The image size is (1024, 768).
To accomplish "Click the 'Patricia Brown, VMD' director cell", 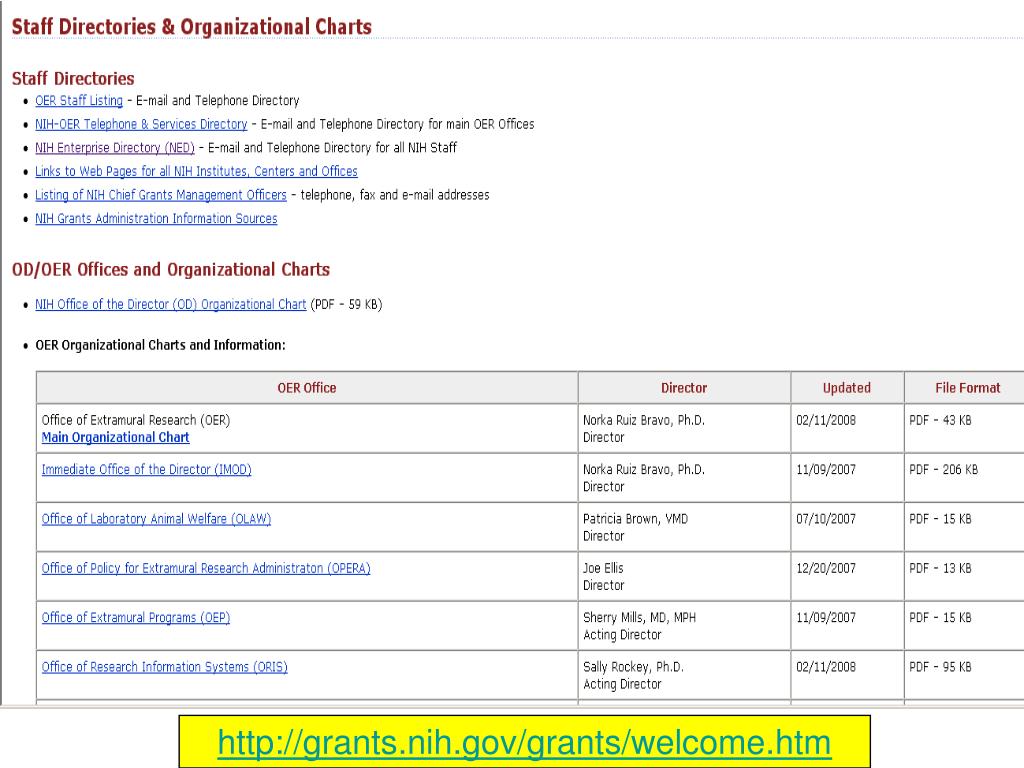I will click(684, 527).
